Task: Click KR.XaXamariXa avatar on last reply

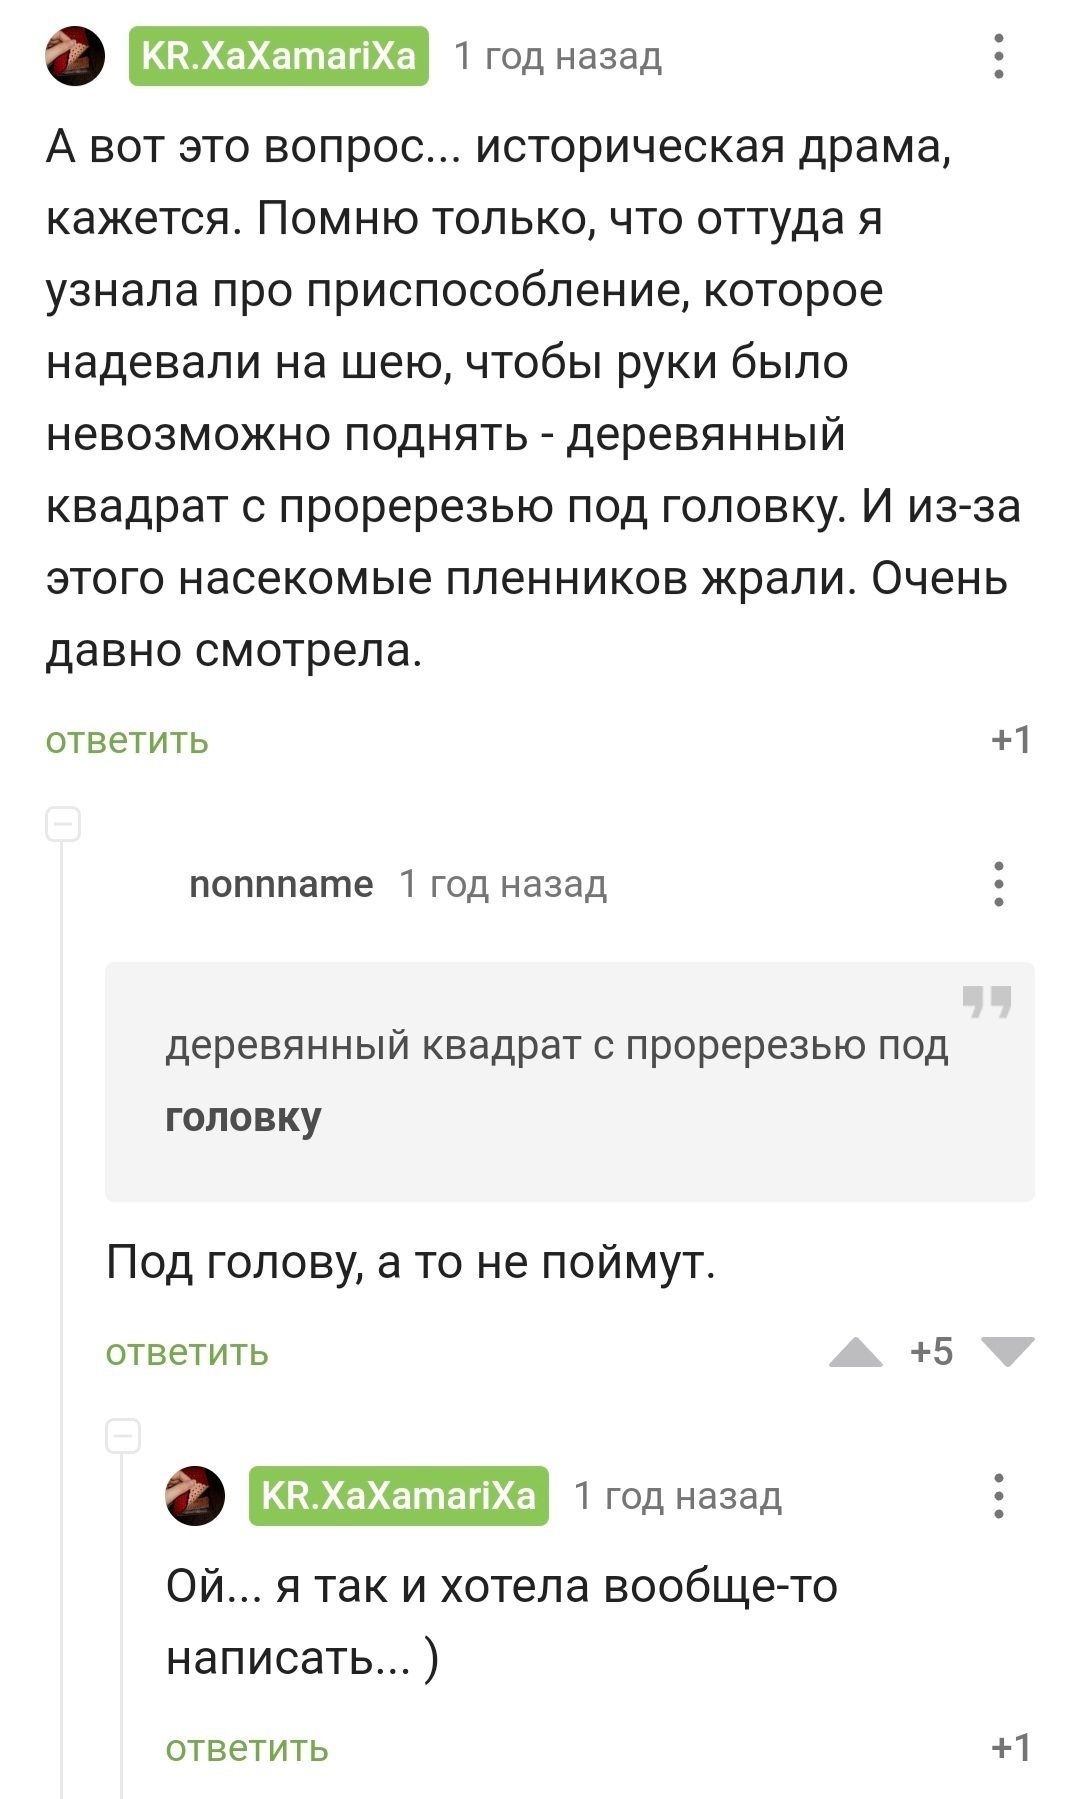Action: click(x=195, y=1496)
